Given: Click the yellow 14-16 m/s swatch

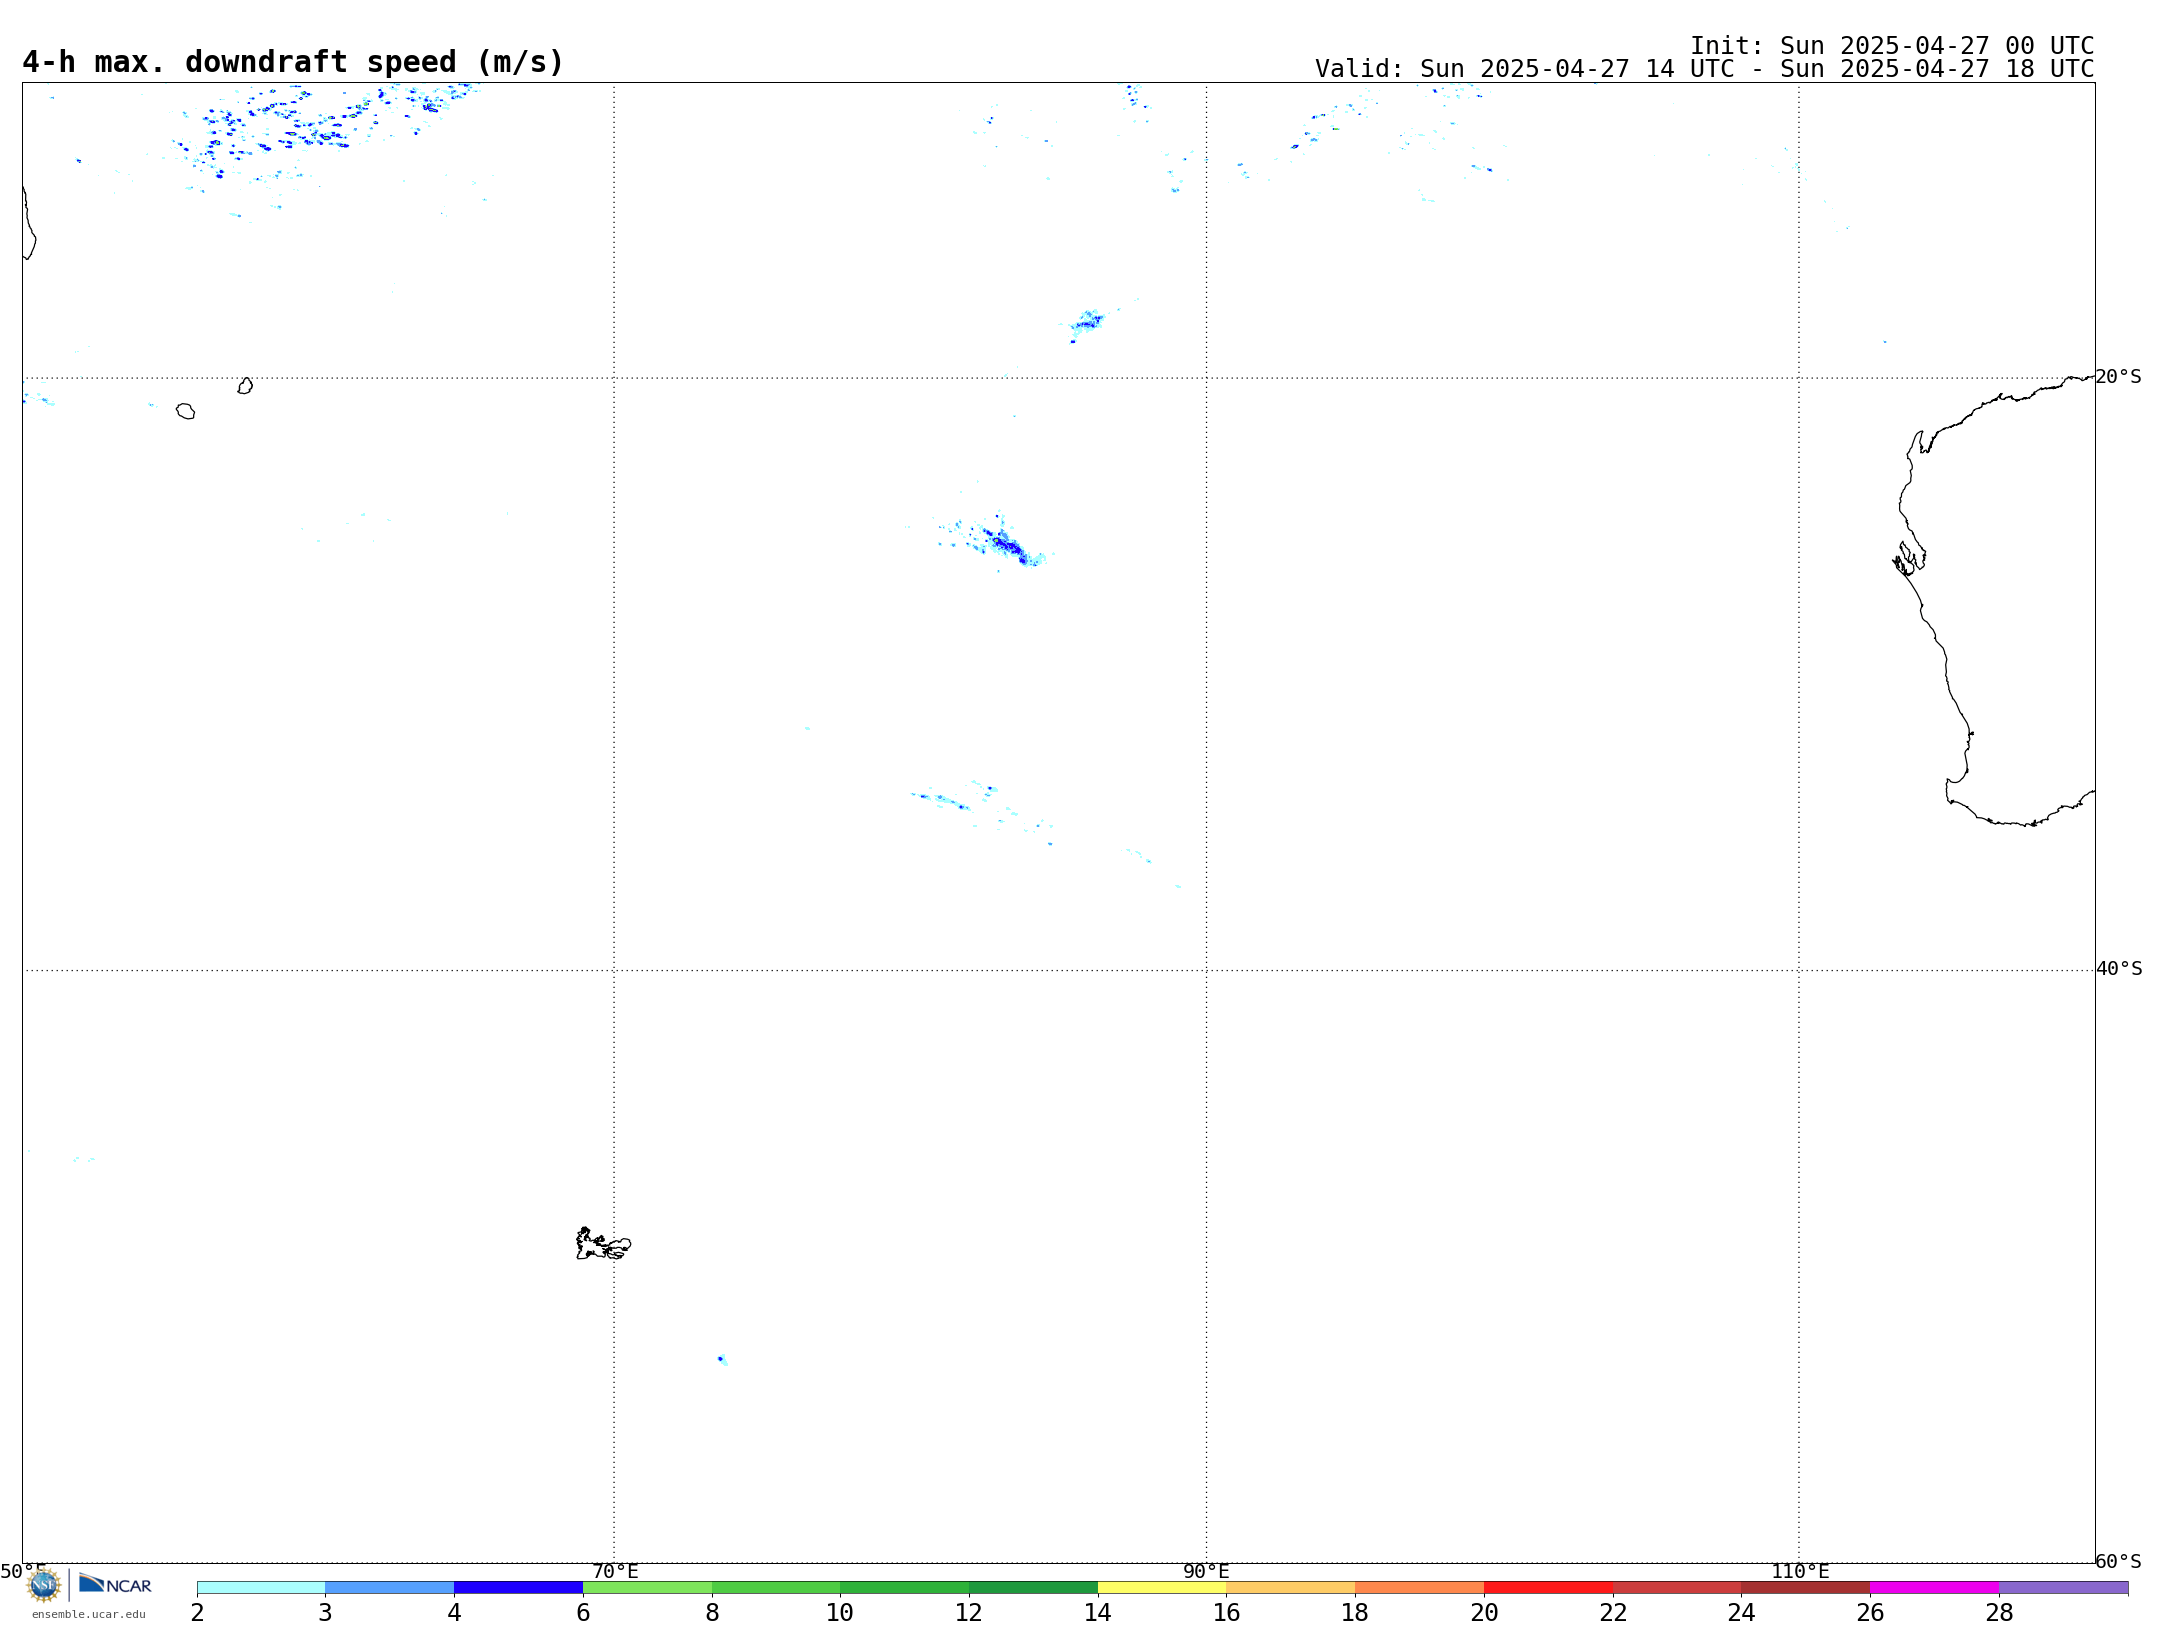Looking at the screenshot, I should (1162, 1588).
